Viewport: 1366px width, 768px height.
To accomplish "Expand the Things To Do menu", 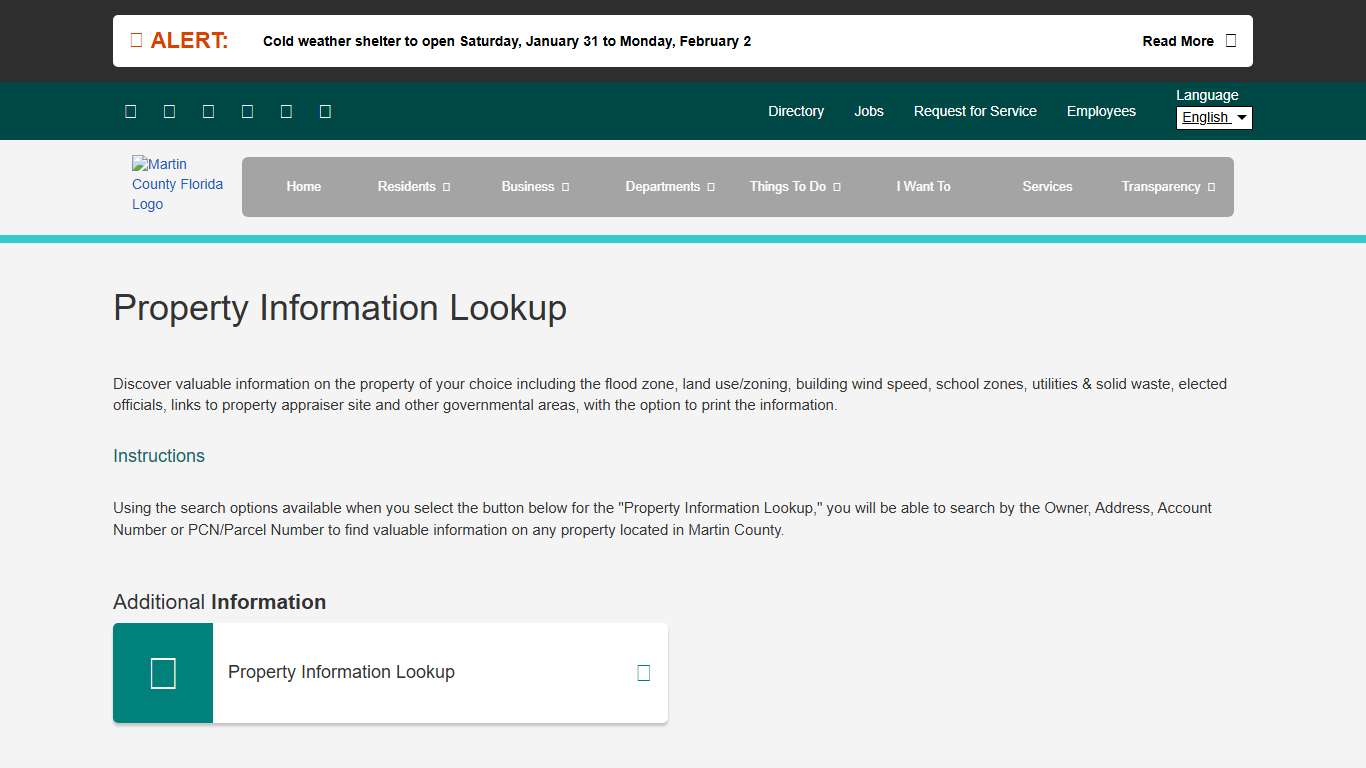I will tap(795, 187).
